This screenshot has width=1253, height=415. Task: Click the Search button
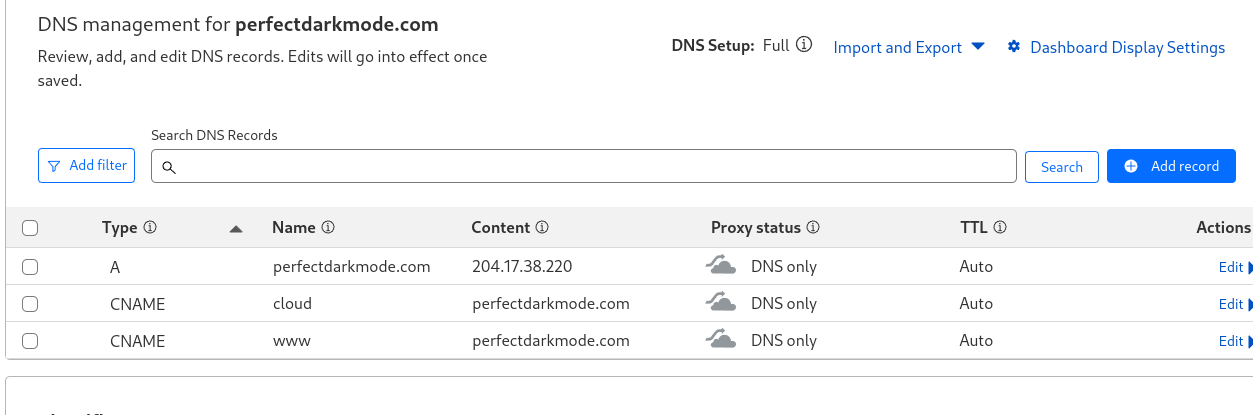1062,167
